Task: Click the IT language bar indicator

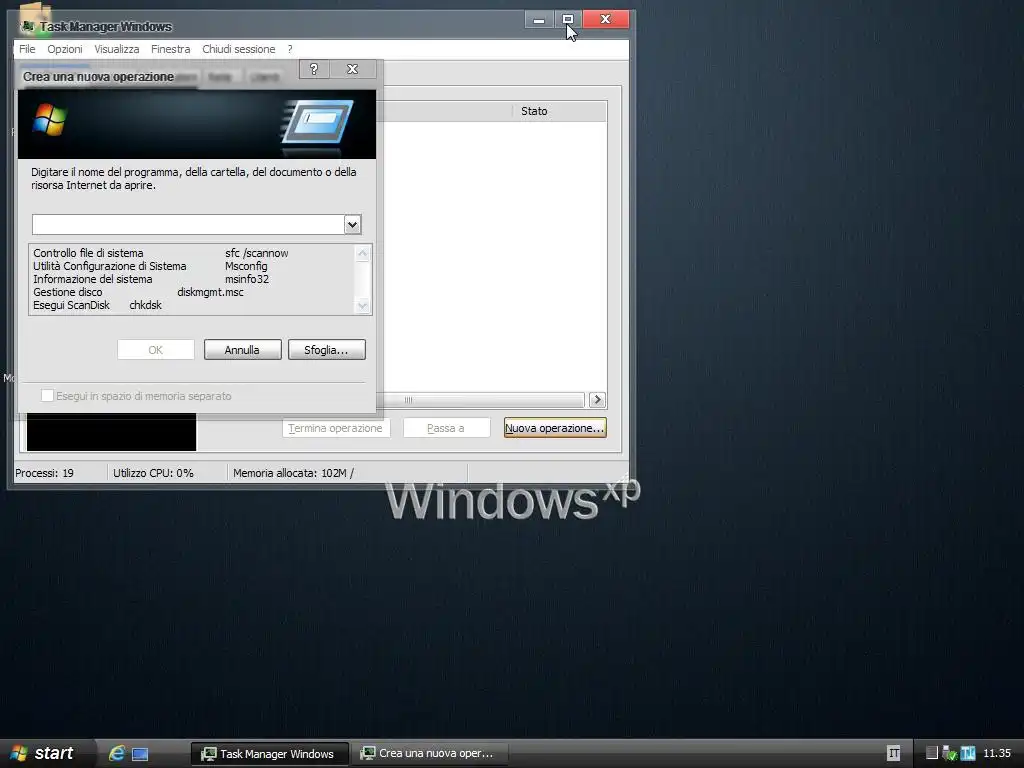Action: tap(893, 753)
